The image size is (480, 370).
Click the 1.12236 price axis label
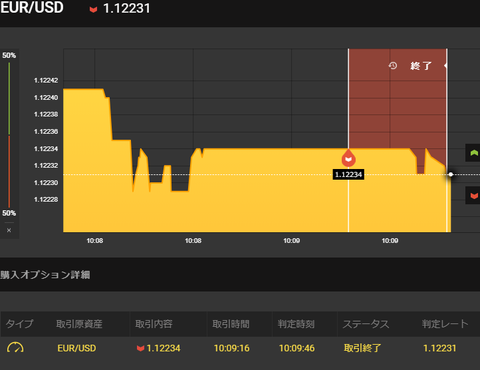46,131
